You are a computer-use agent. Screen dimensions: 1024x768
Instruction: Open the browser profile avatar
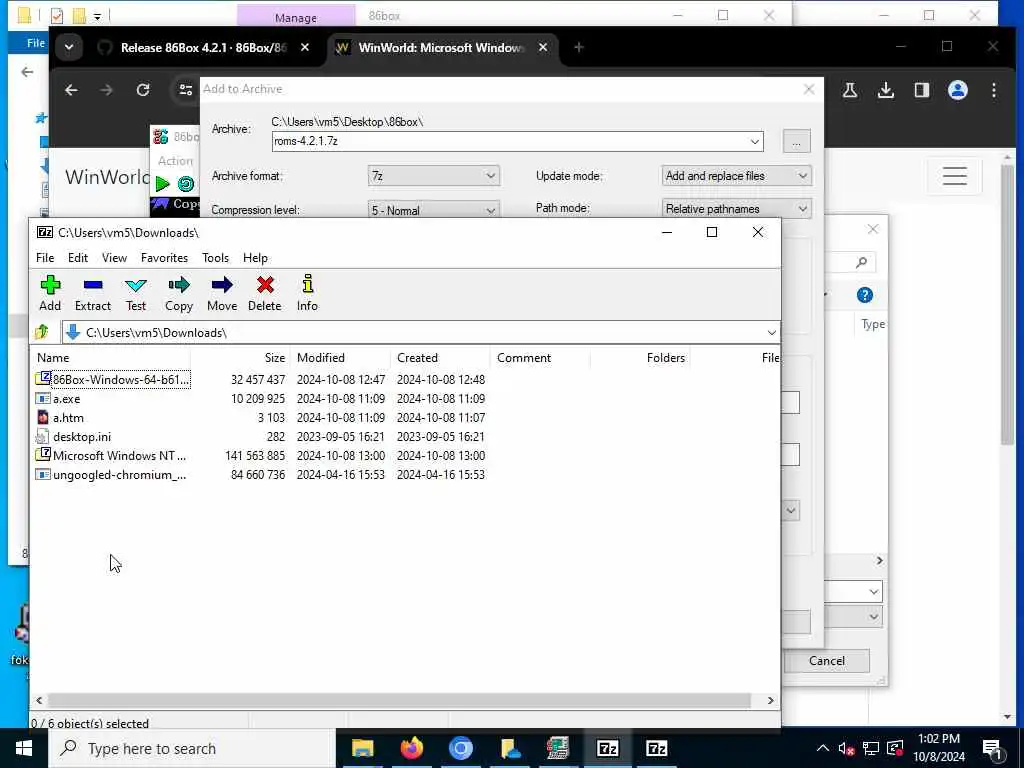tap(957, 90)
